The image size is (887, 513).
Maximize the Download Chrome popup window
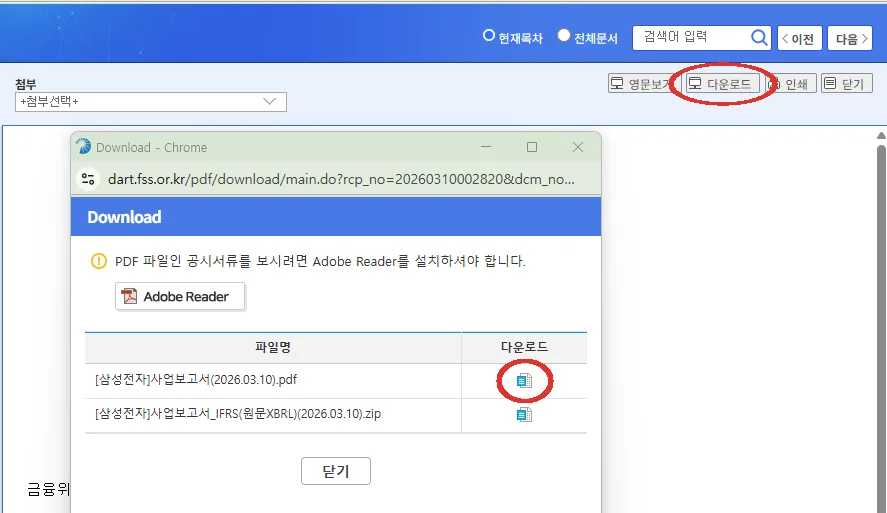(532, 147)
